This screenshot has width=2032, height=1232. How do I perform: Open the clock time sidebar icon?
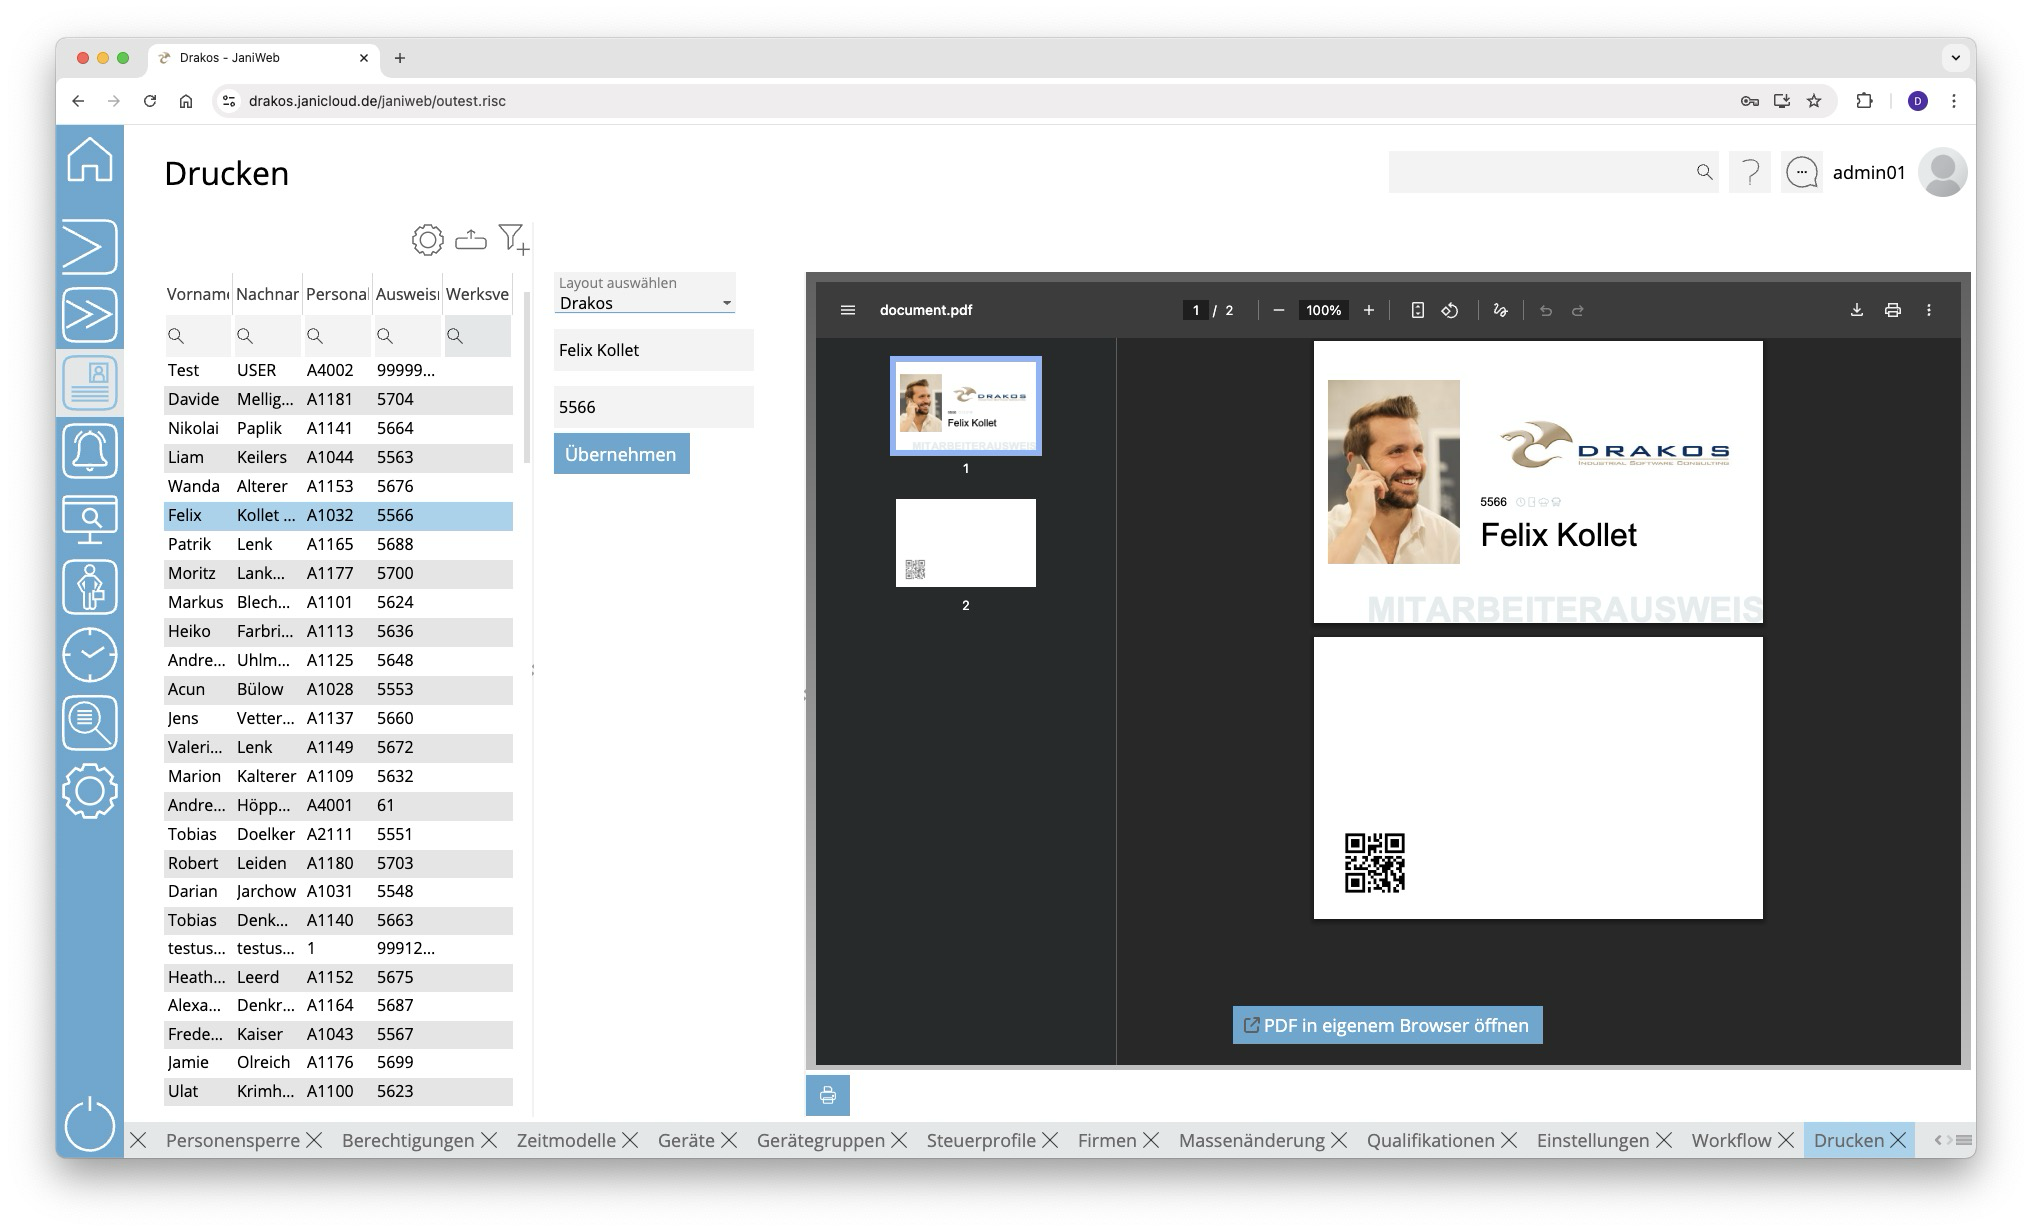click(90, 655)
